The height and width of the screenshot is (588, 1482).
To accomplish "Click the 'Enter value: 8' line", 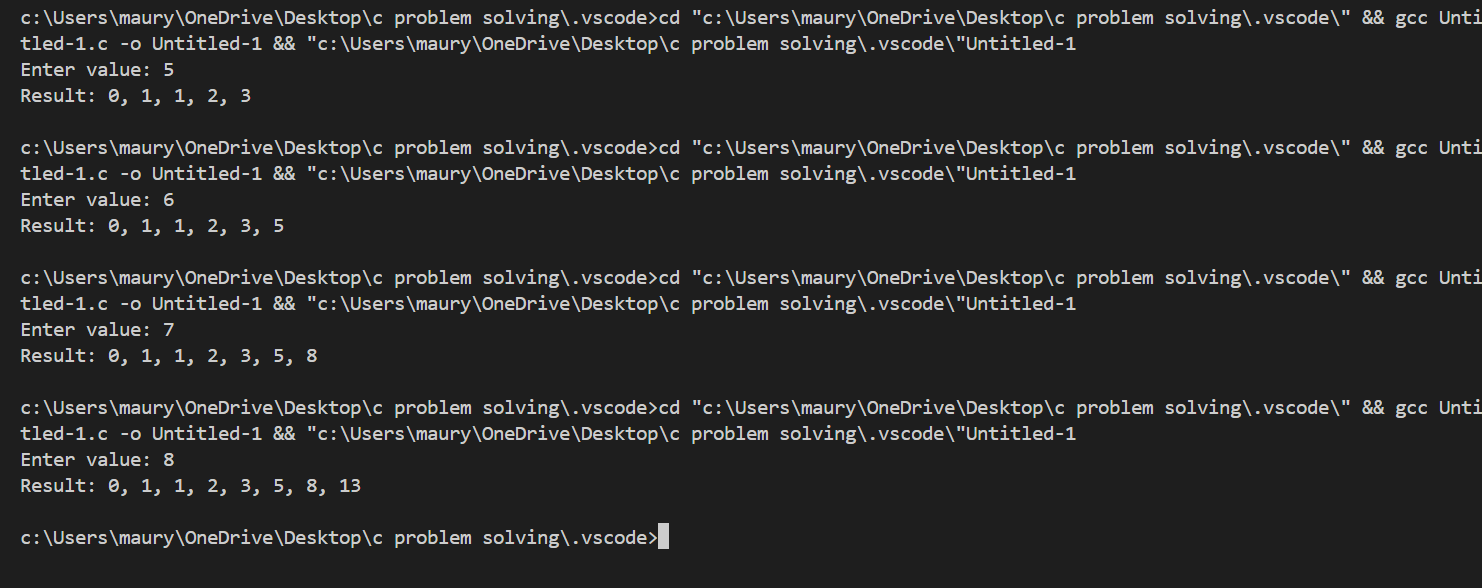I will 97,460.
